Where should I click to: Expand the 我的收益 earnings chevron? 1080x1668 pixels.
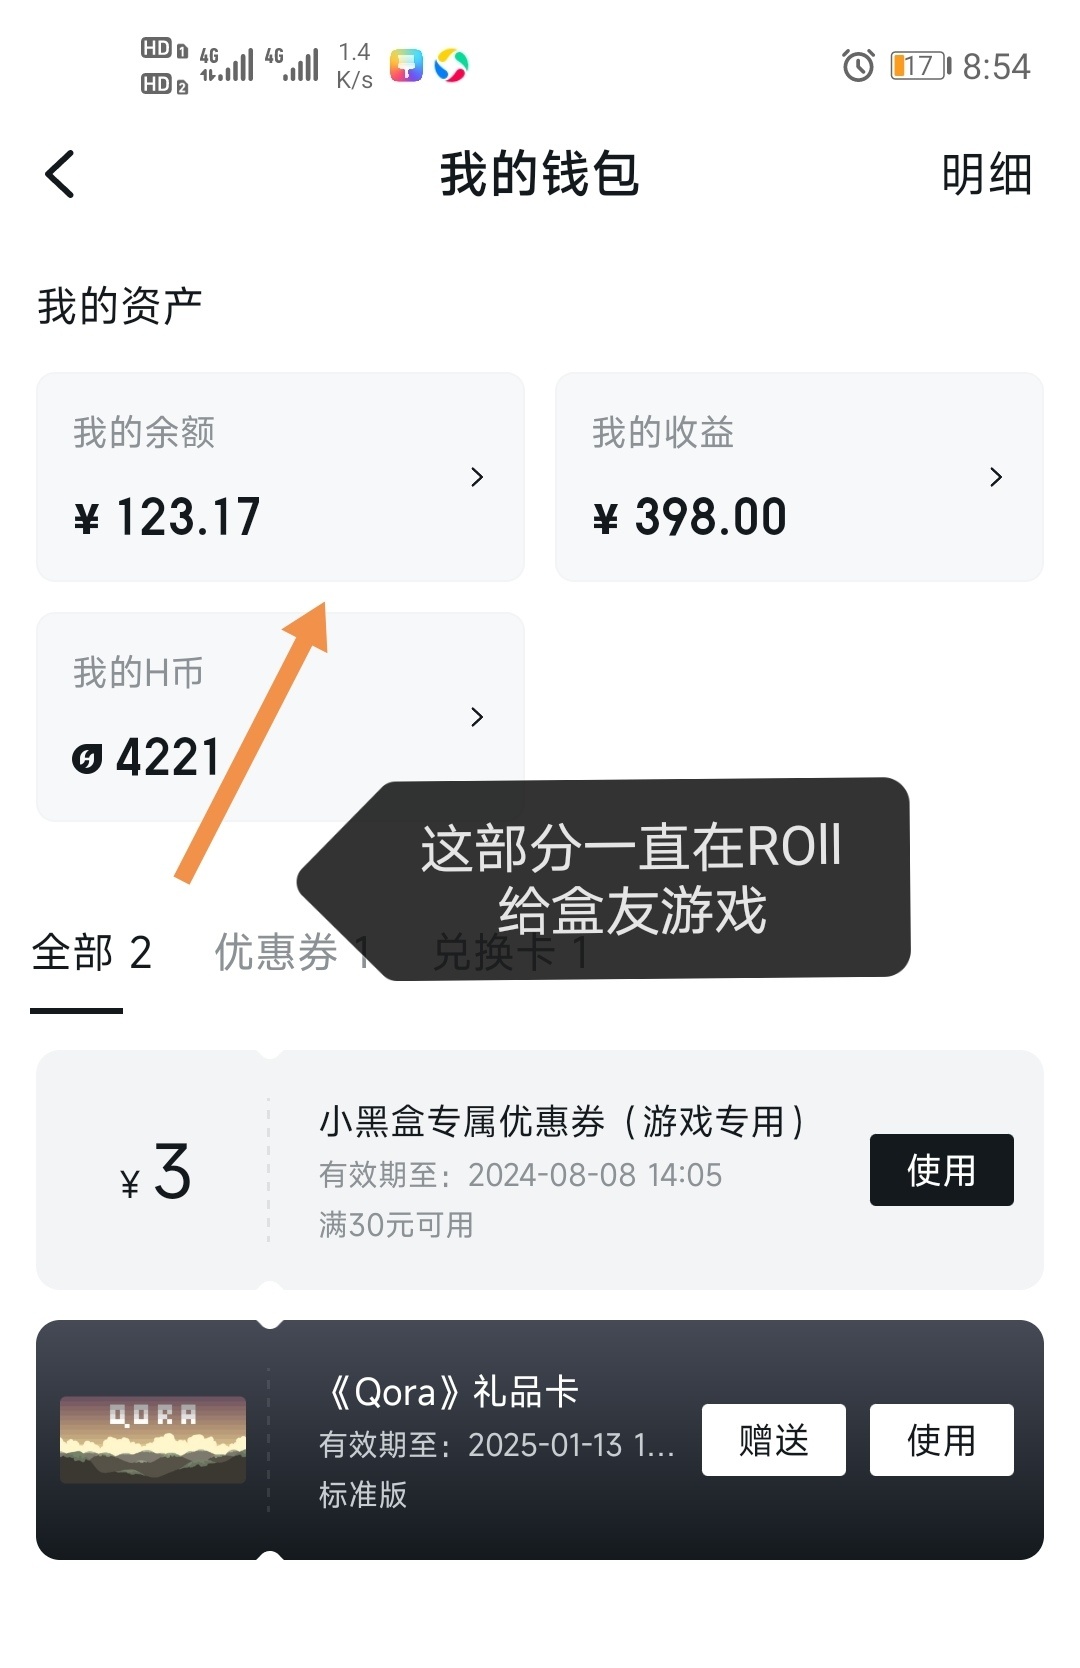pos(995,477)
